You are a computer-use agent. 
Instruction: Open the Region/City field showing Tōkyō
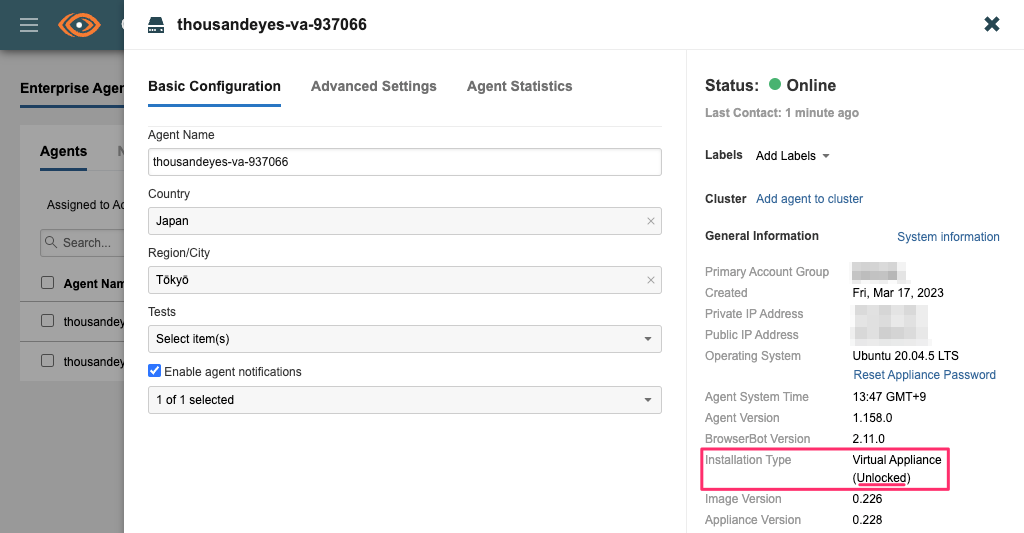click(405, 280)
